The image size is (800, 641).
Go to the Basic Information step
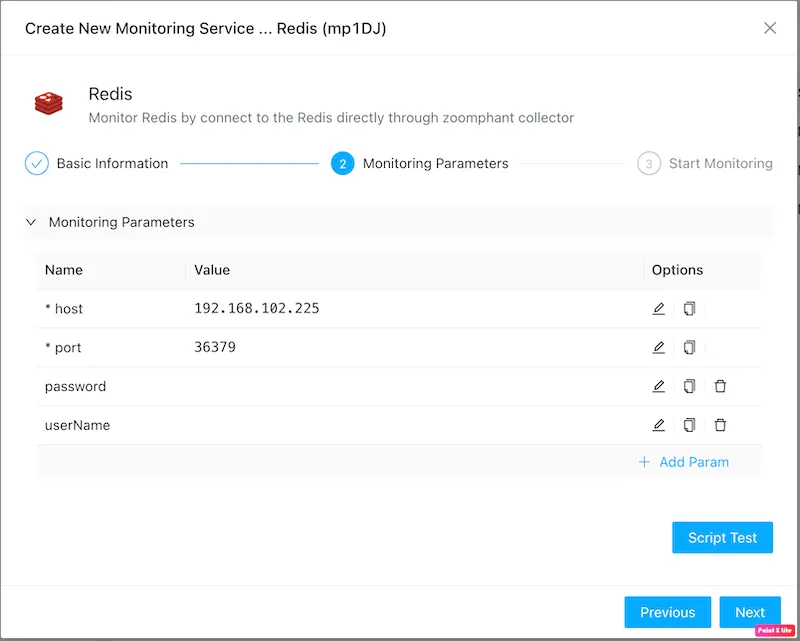(x=96, y=163)
